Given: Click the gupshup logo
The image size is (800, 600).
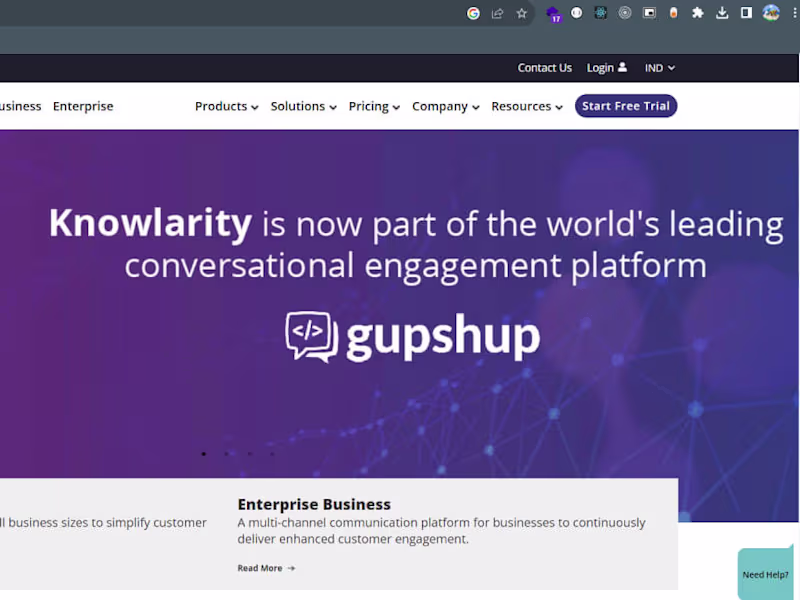Looking at the screenshot, I should tap(411, 335).
